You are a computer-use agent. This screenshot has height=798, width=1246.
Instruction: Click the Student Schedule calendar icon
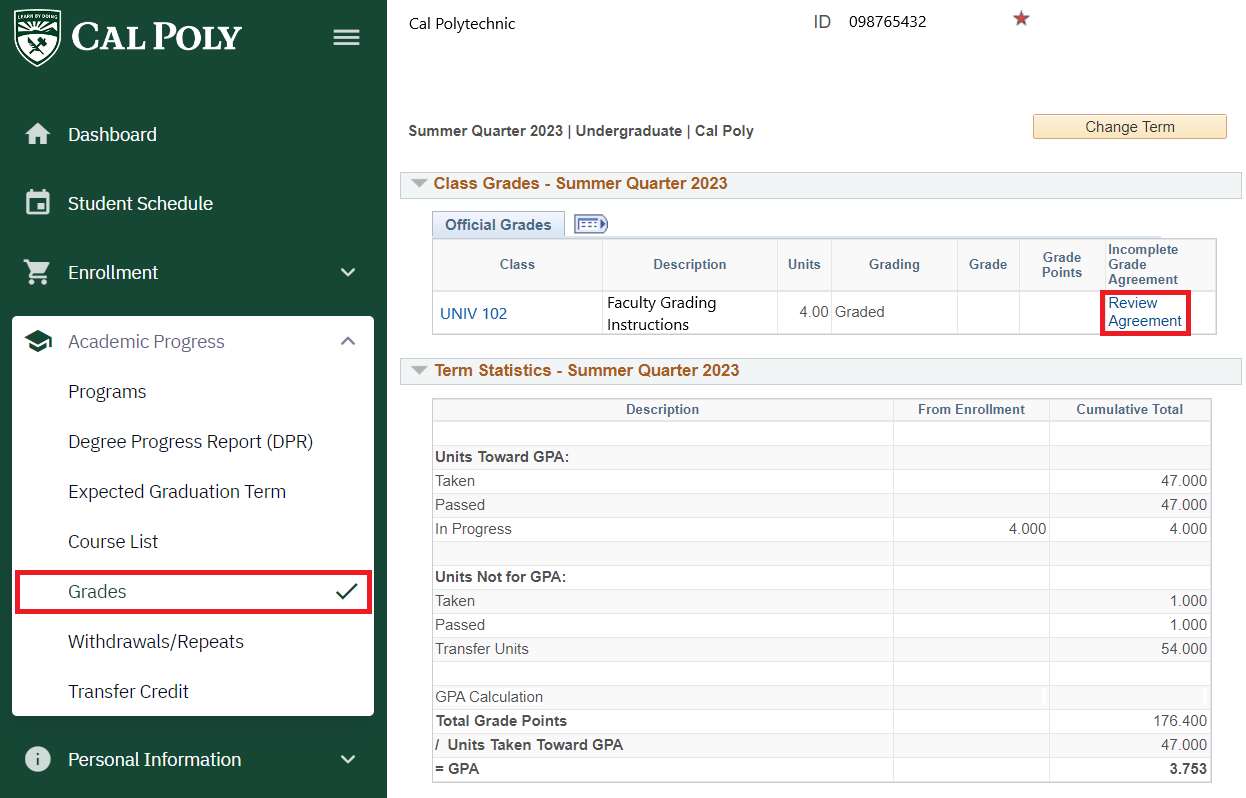coord(38,203)
